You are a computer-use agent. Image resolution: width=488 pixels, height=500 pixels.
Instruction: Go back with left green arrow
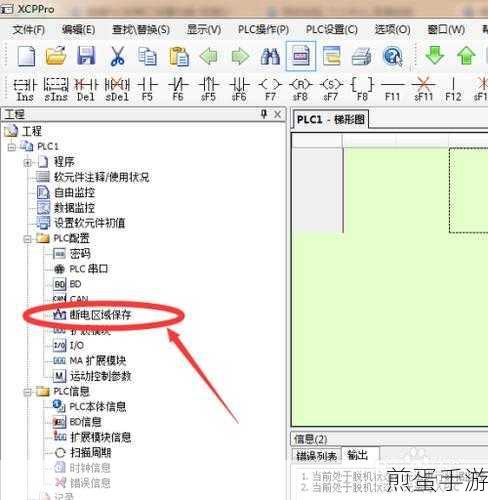[209, 56]
